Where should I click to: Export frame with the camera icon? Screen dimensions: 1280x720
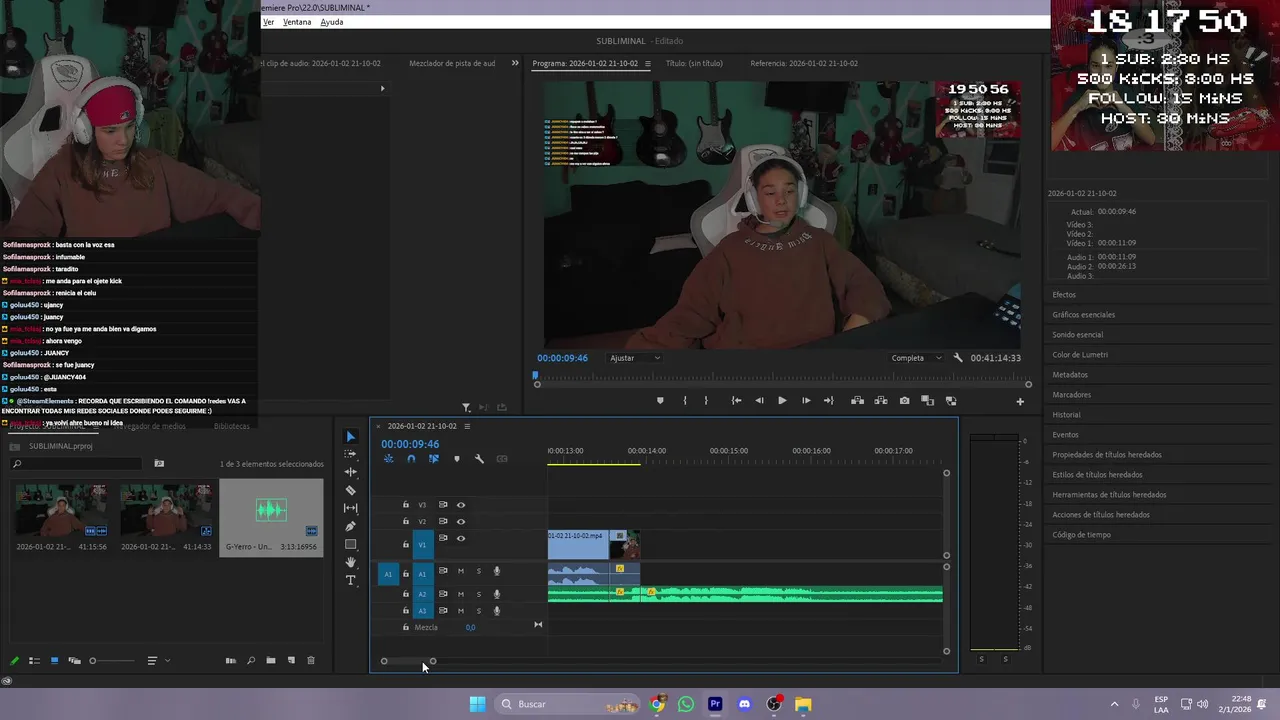[904, 401]
